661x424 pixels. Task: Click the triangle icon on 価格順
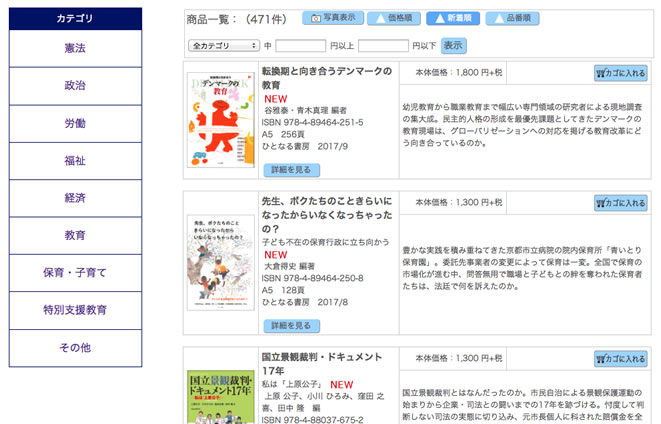point(380,18)
